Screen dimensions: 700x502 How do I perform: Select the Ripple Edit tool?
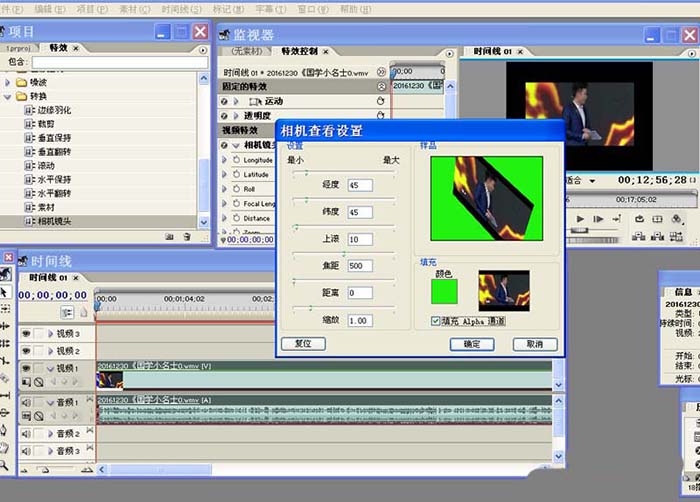click(4, 326)
